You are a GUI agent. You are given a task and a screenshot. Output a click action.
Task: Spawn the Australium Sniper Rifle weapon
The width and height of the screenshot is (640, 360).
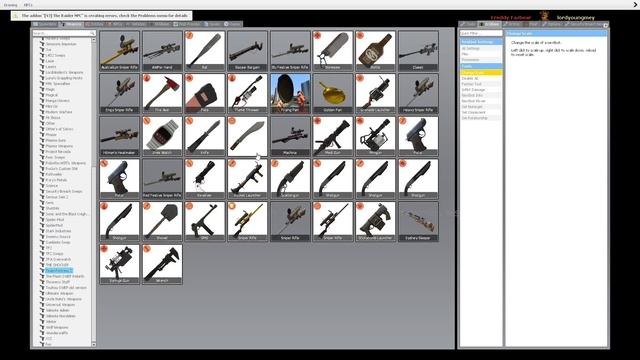coord(120,51)
